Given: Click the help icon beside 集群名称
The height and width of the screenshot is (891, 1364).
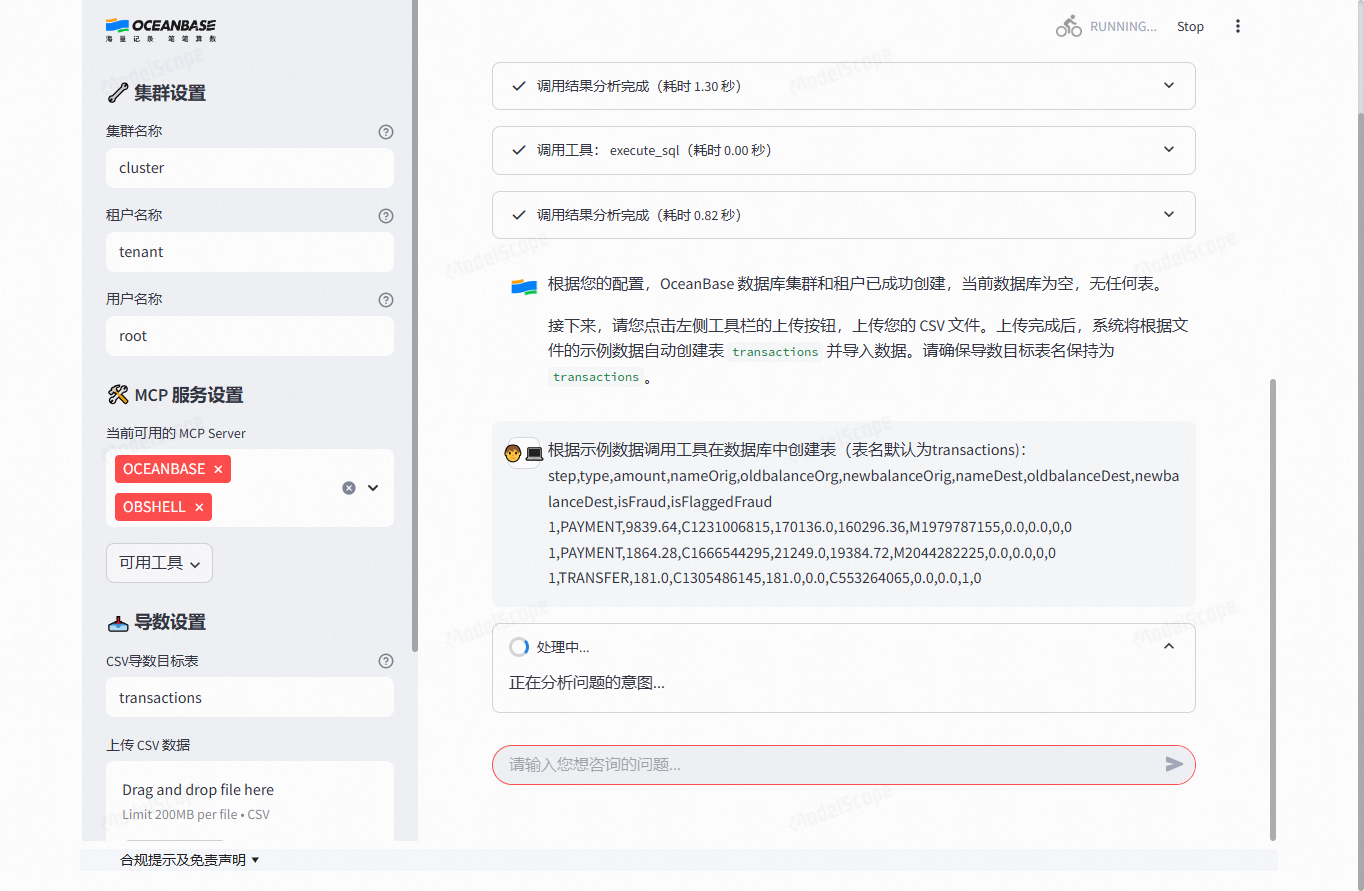Looking at the screenshot, I should (386, 131).
